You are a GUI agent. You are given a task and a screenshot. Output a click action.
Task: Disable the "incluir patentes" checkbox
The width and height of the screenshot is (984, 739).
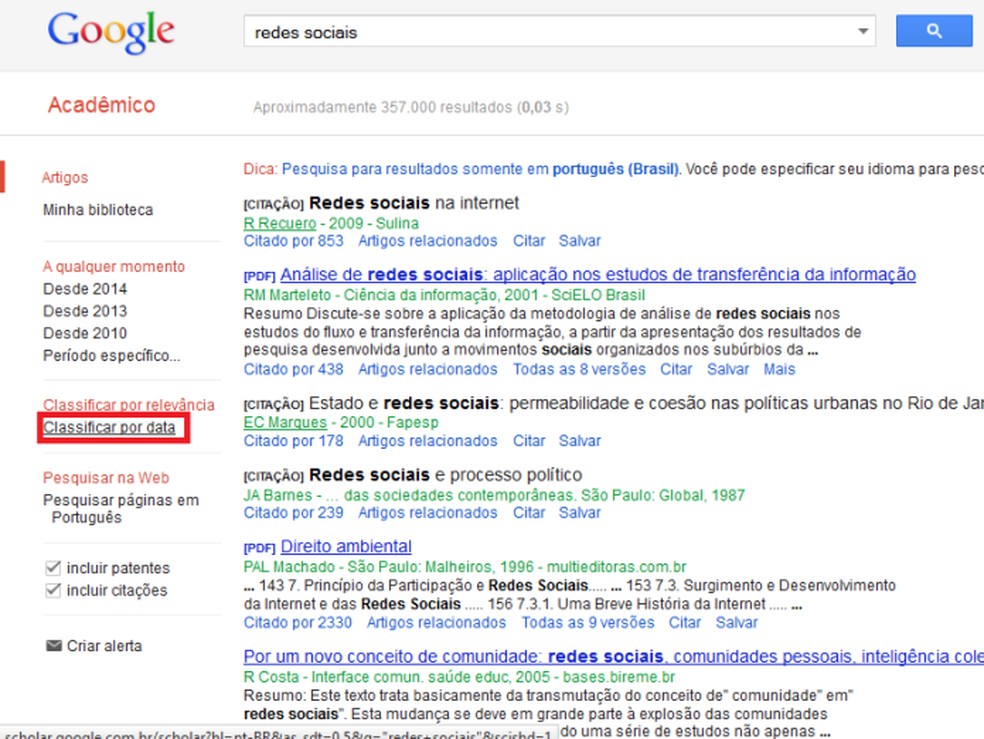(52, 567)
